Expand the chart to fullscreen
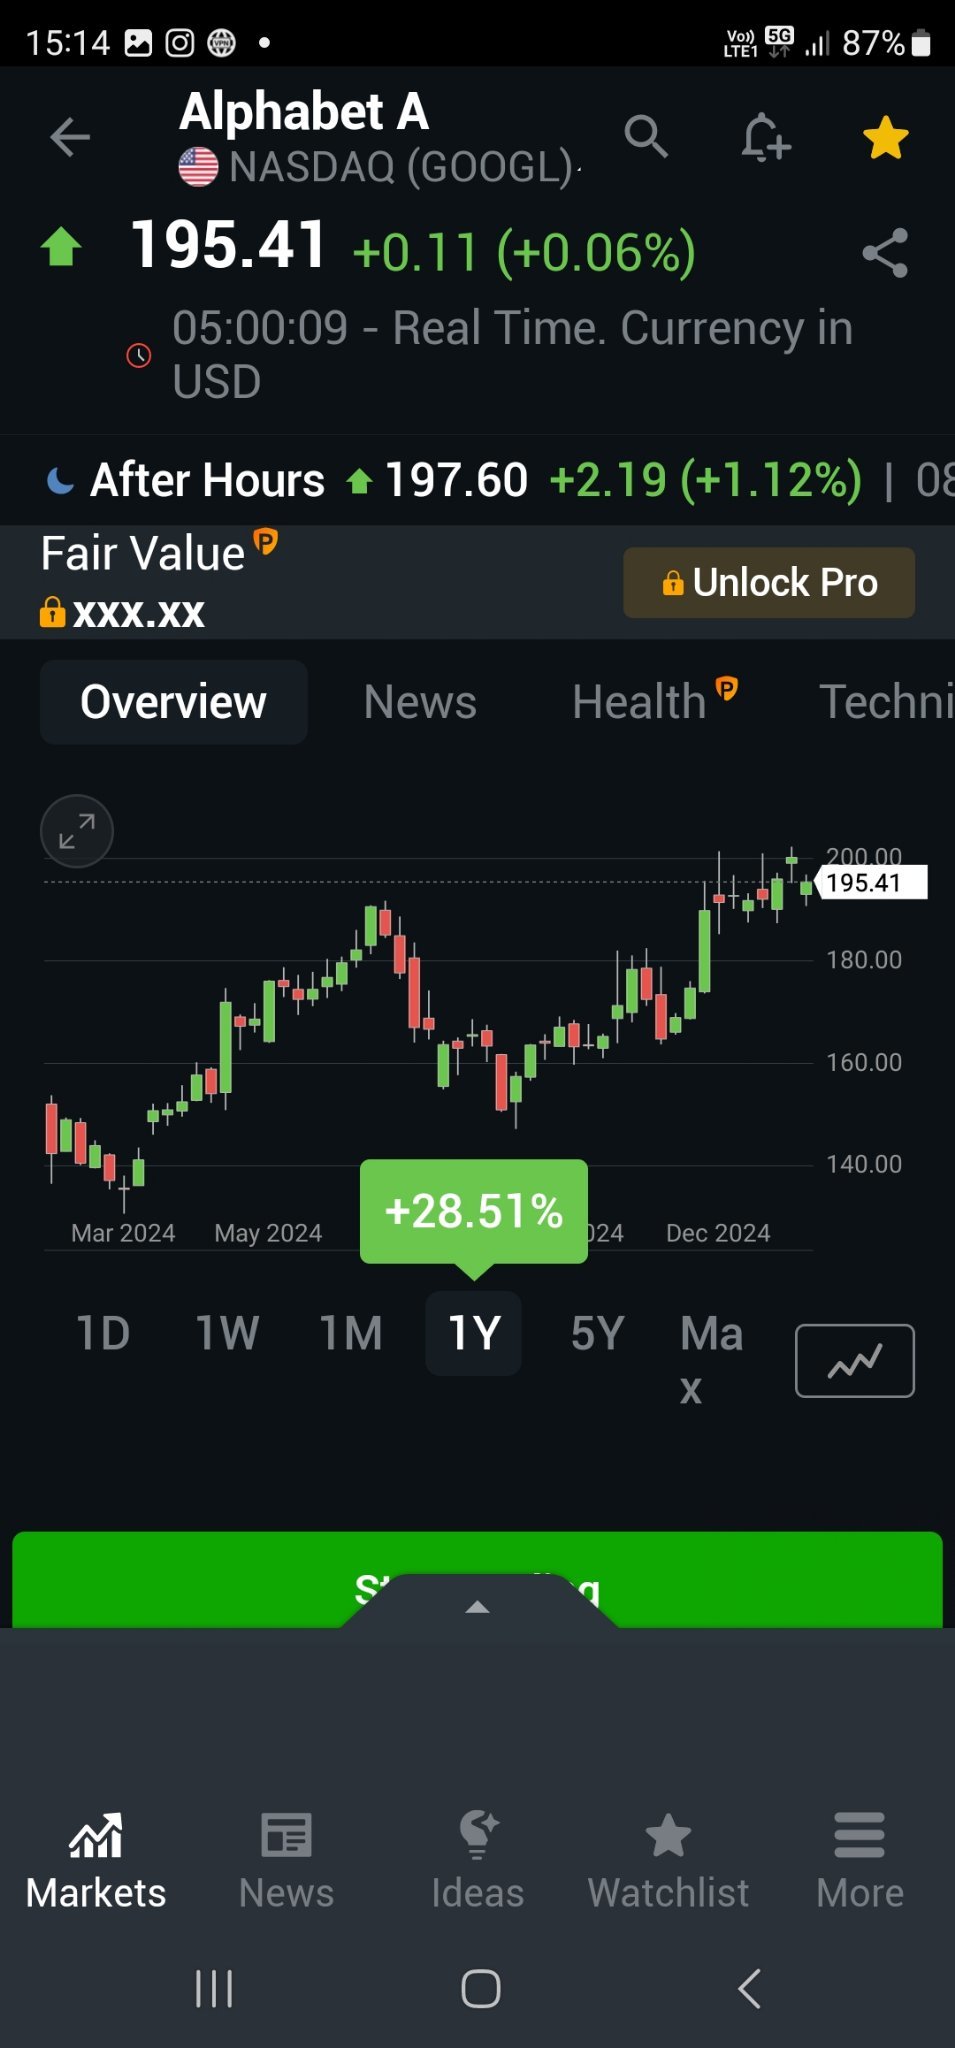955x2048 pixels. [77, 831]
